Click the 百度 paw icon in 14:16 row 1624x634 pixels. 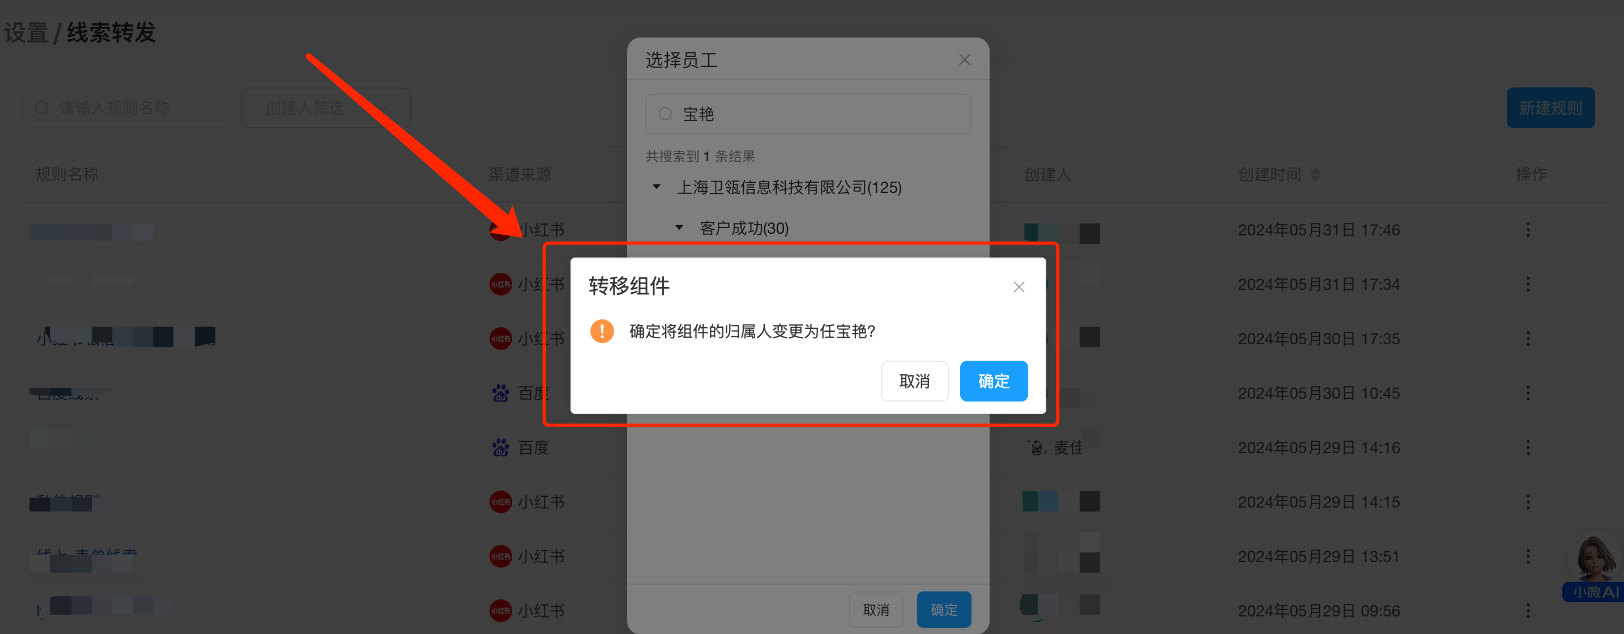click(x=501, y=447)
